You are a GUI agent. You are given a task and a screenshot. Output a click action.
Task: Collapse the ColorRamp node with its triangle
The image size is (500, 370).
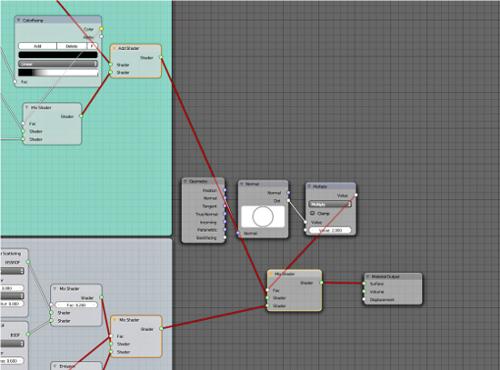tap(19, 20)
